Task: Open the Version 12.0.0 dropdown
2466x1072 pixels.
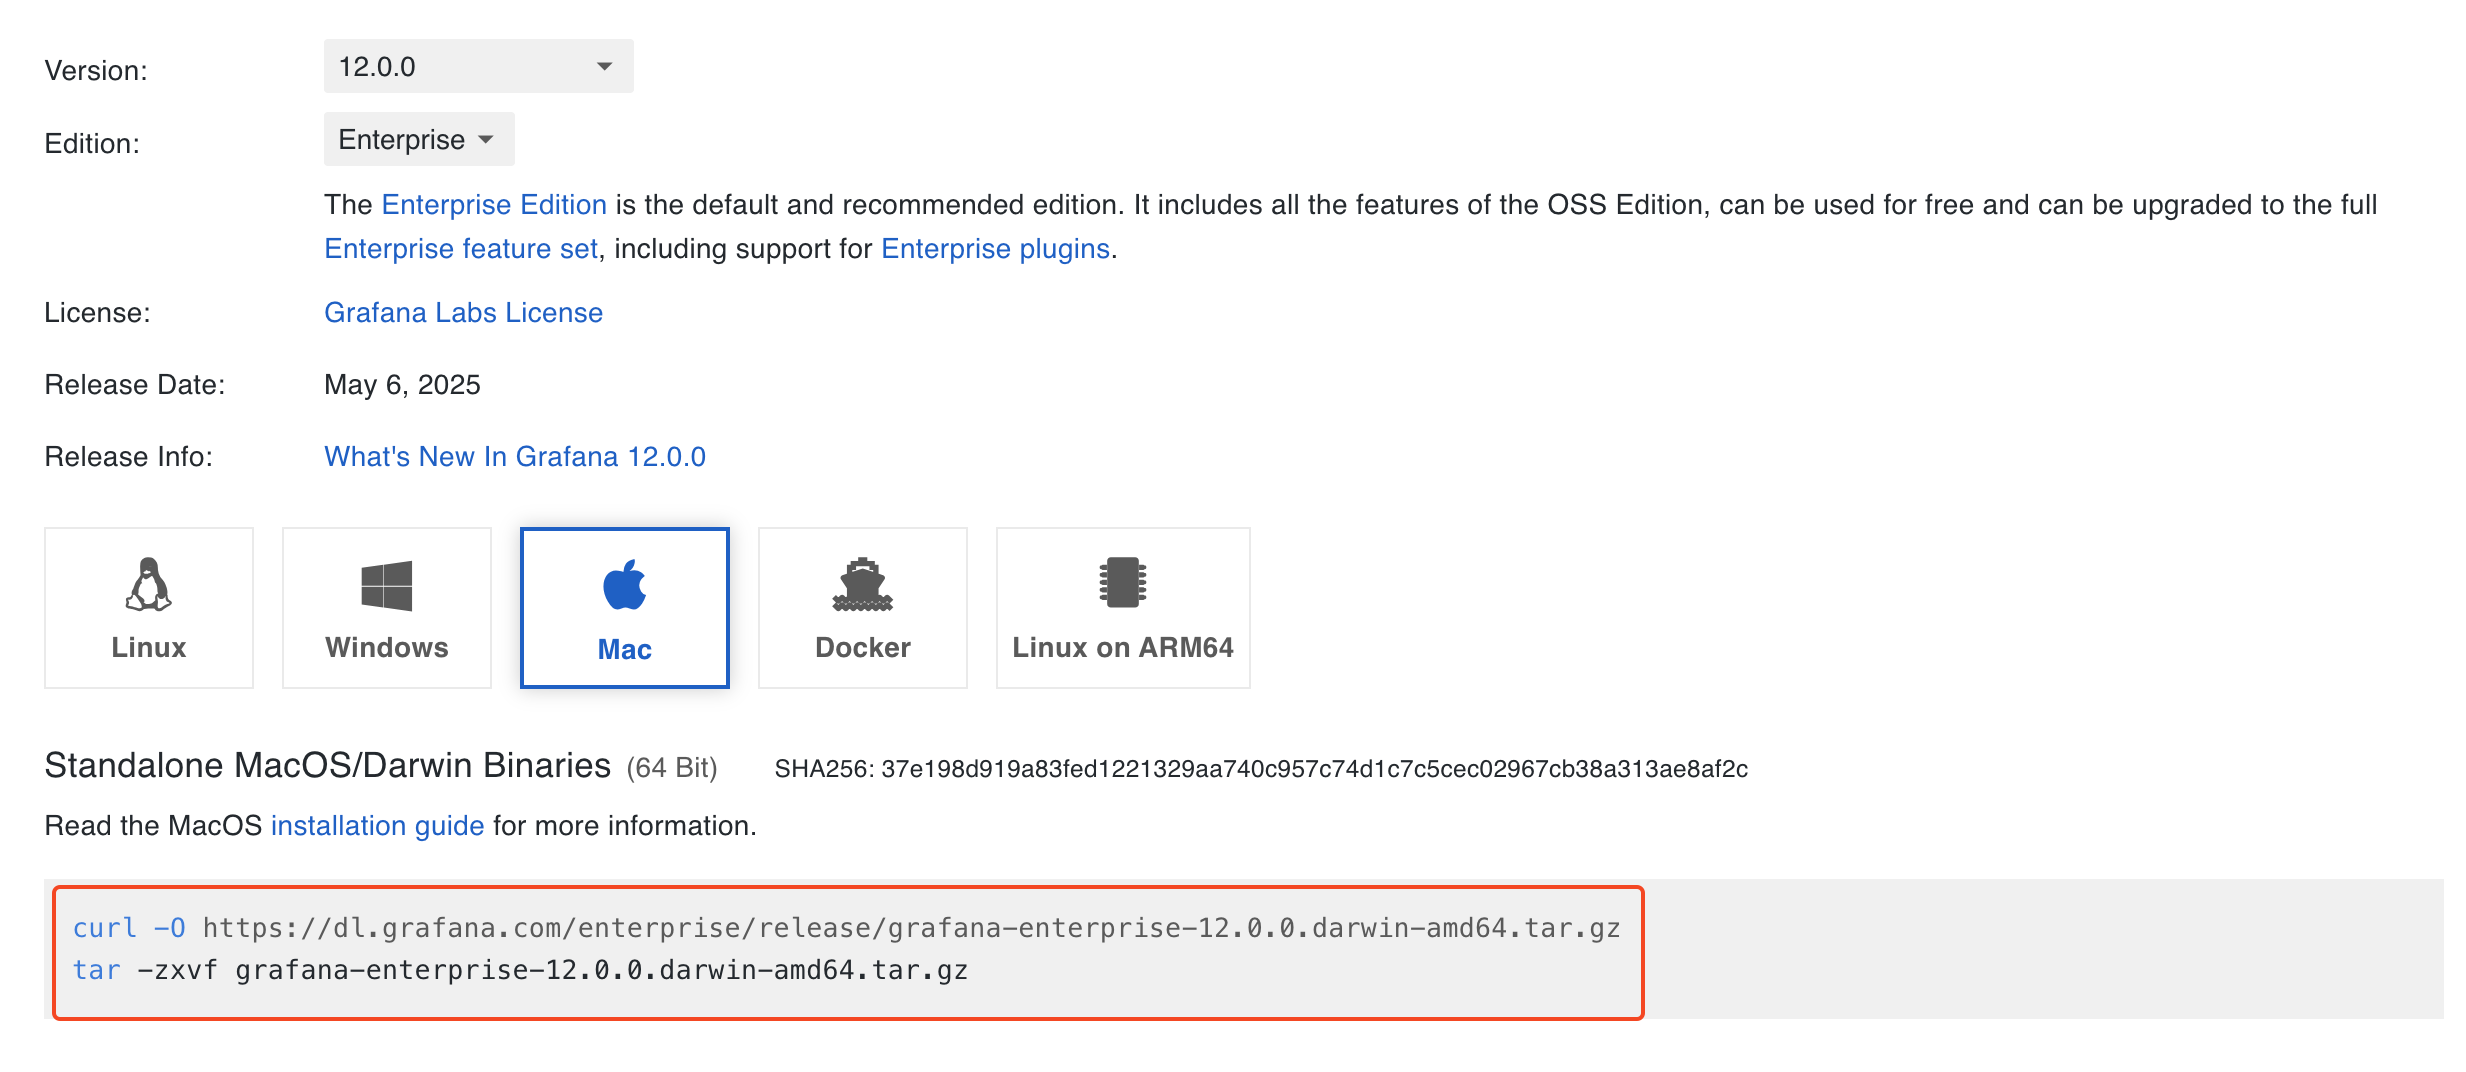Action: [478, 66]
